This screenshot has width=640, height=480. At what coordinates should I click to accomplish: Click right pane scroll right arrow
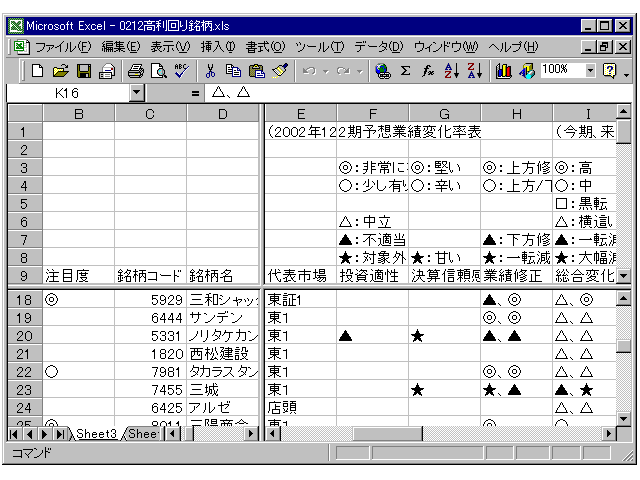pos(609,433)
